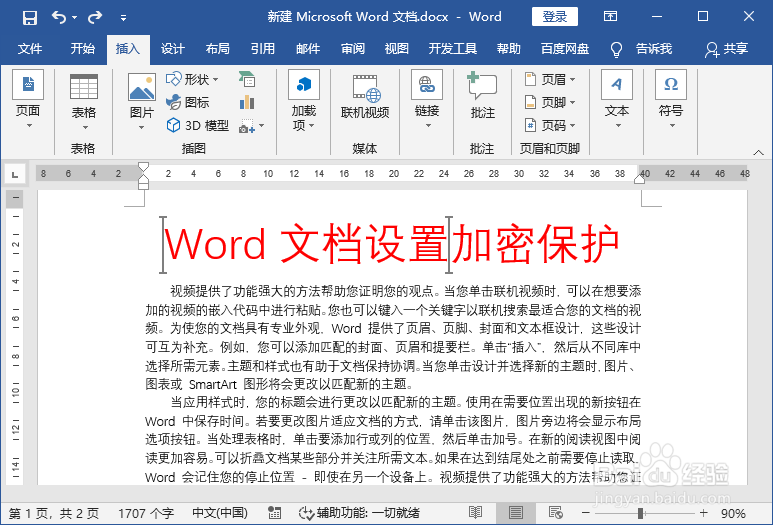Switch to the 开始 tab
This screenshot has height=525, width=773.
[82, 49]
